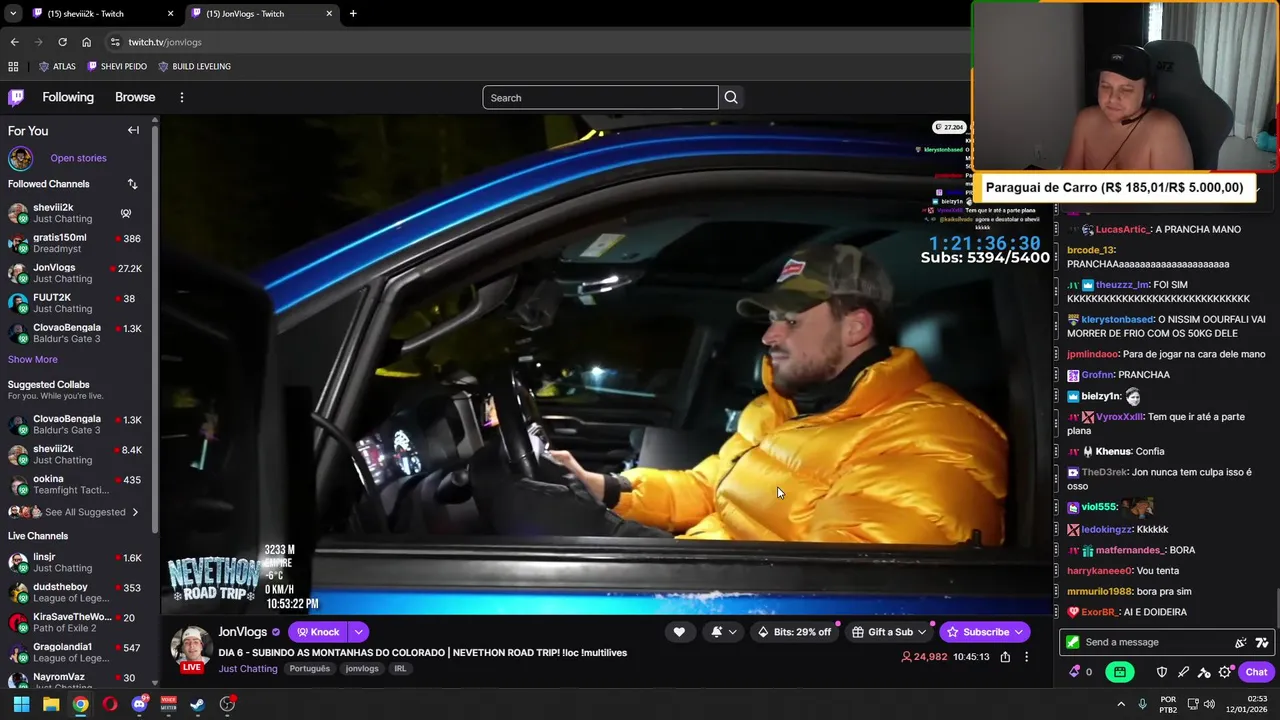Open the Just Chatting category link
Screen dimensions: 1280x720
[x=248, y=669]
